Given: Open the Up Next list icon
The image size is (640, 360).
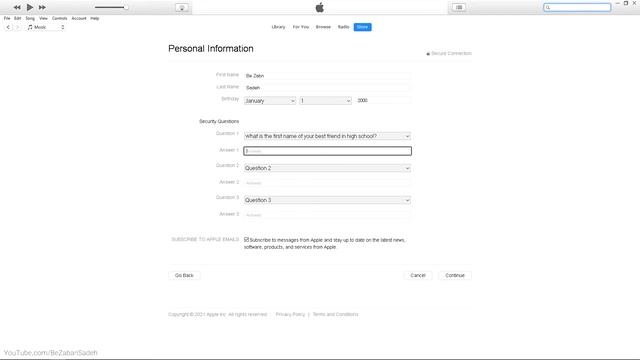Looking at the screenshot, I should 459,7.
